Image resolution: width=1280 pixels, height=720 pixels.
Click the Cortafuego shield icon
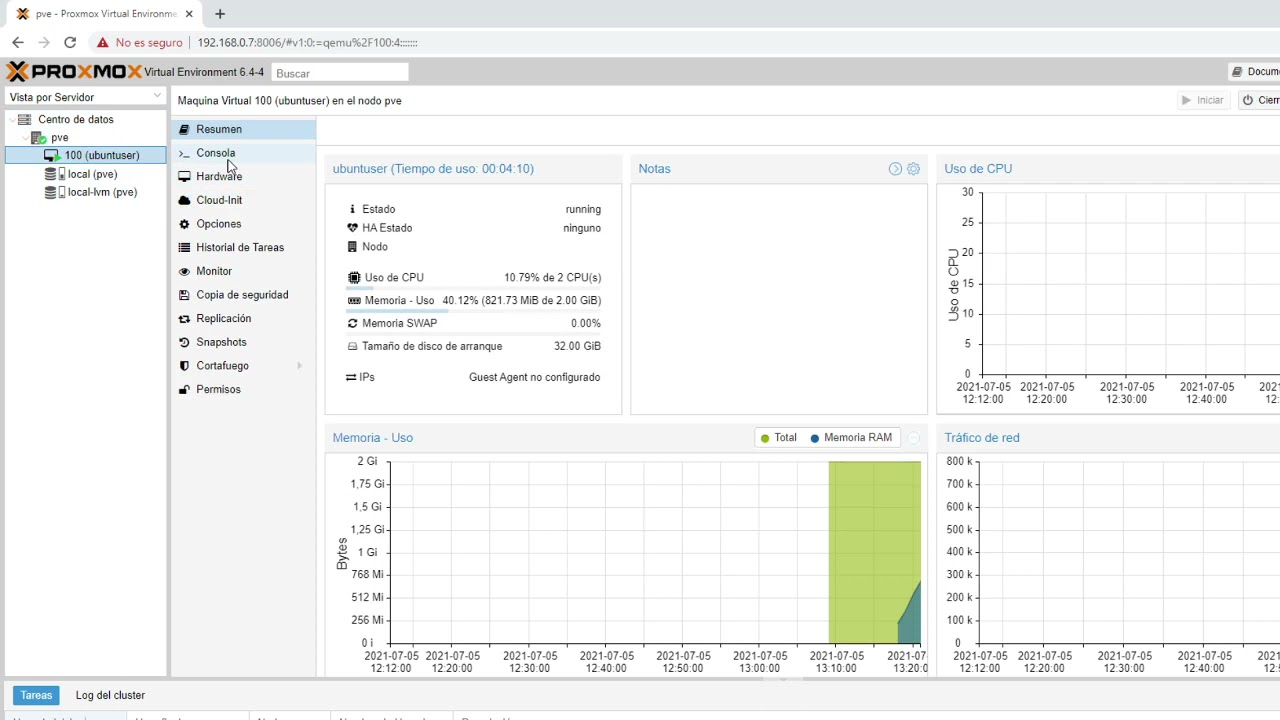click(x=184, y=366)
